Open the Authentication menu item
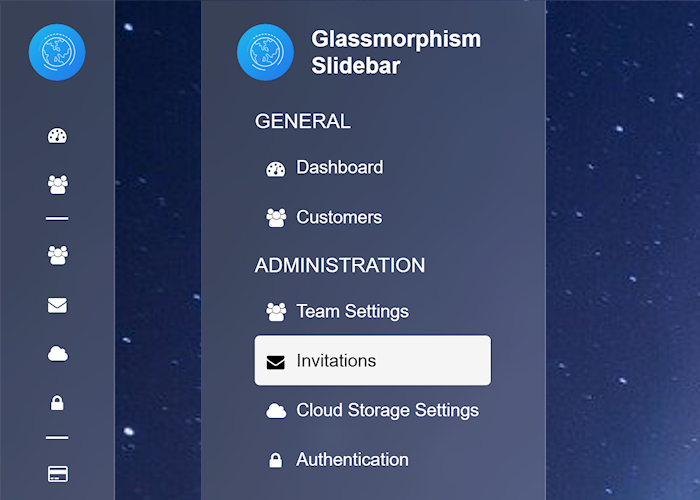This screenshot has width=700, height=500. [352, 460]
